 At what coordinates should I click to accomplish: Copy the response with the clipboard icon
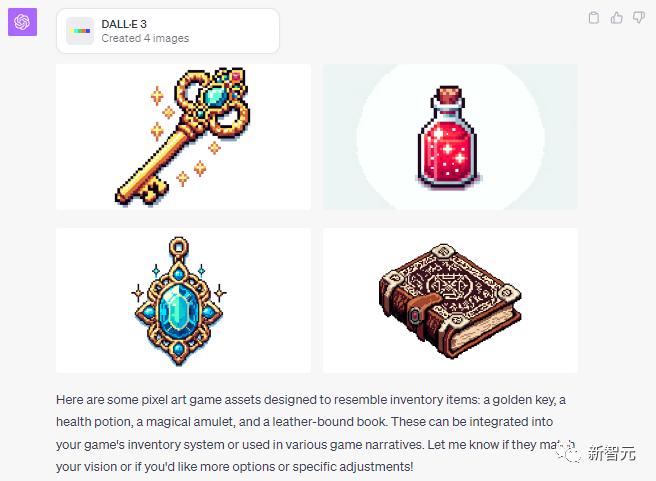pyautogui.click(x=594, y=18)
